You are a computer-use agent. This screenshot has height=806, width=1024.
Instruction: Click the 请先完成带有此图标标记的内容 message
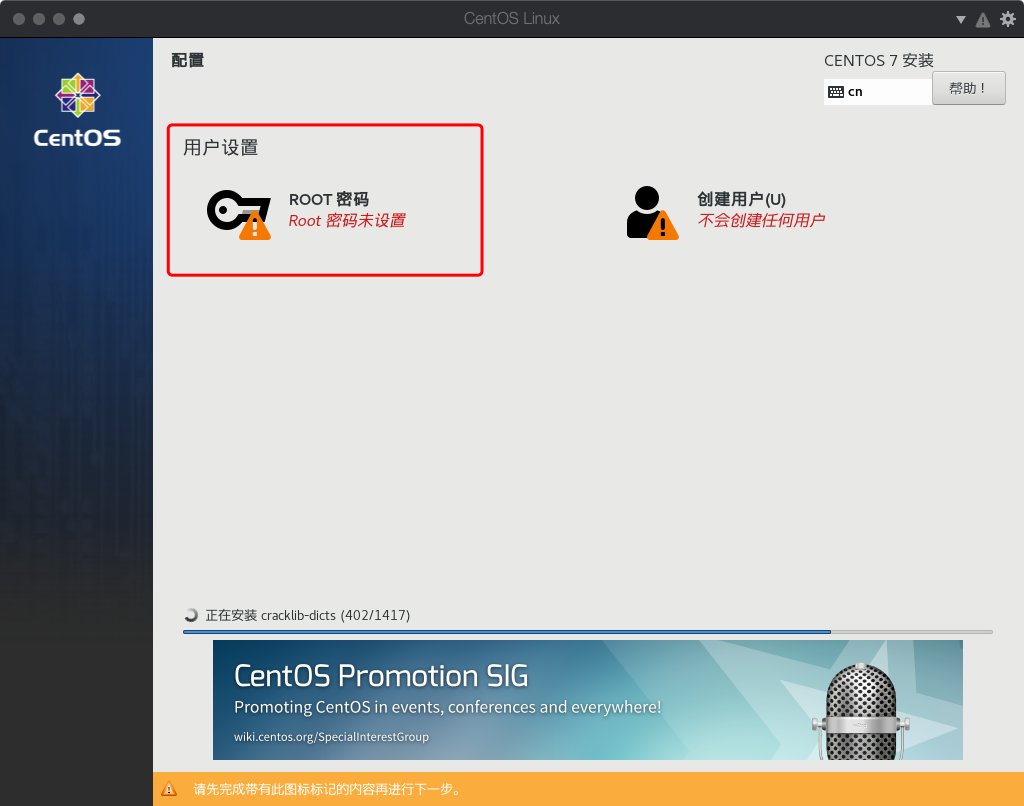pyautogui.click(x=327, y=789)
